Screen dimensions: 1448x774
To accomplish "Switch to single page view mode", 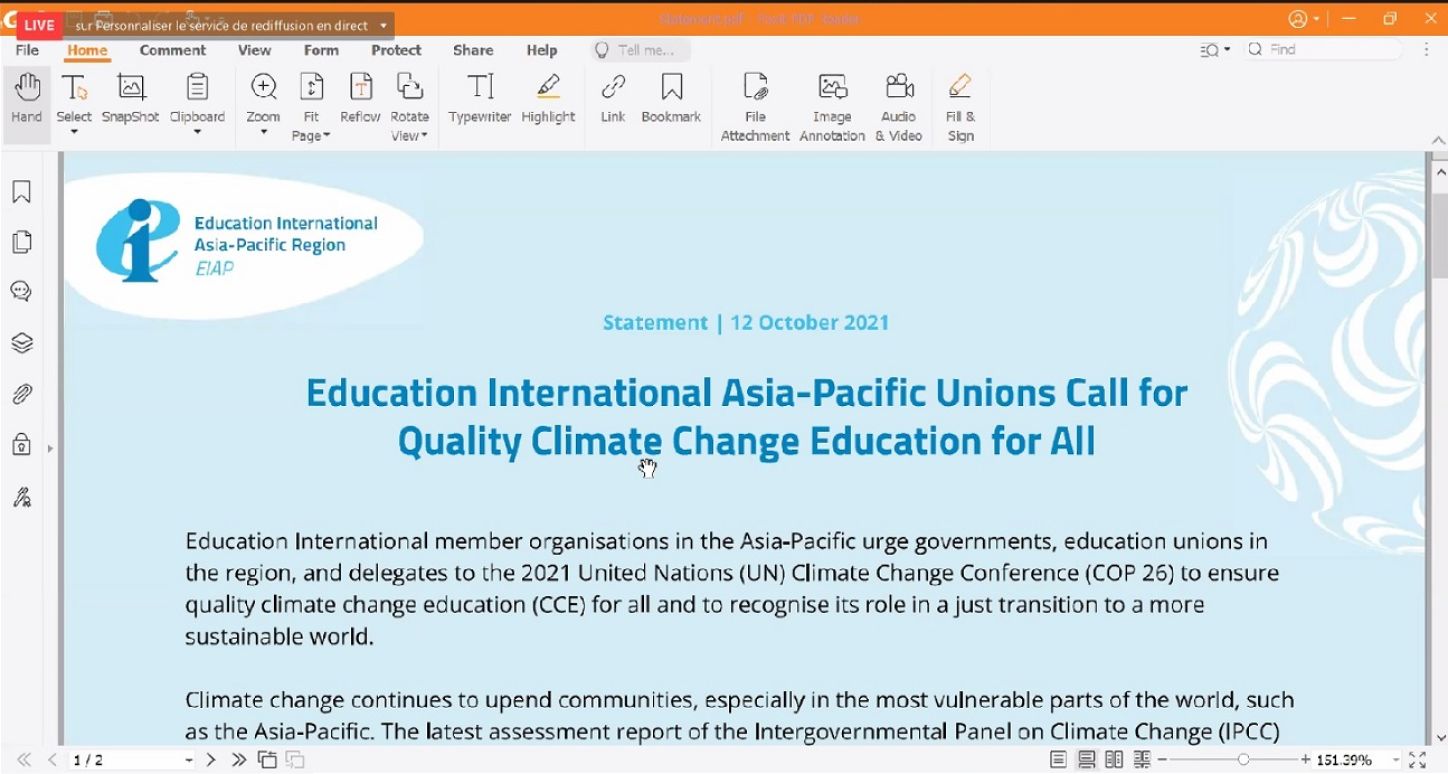I will (x=1058, y=760).
